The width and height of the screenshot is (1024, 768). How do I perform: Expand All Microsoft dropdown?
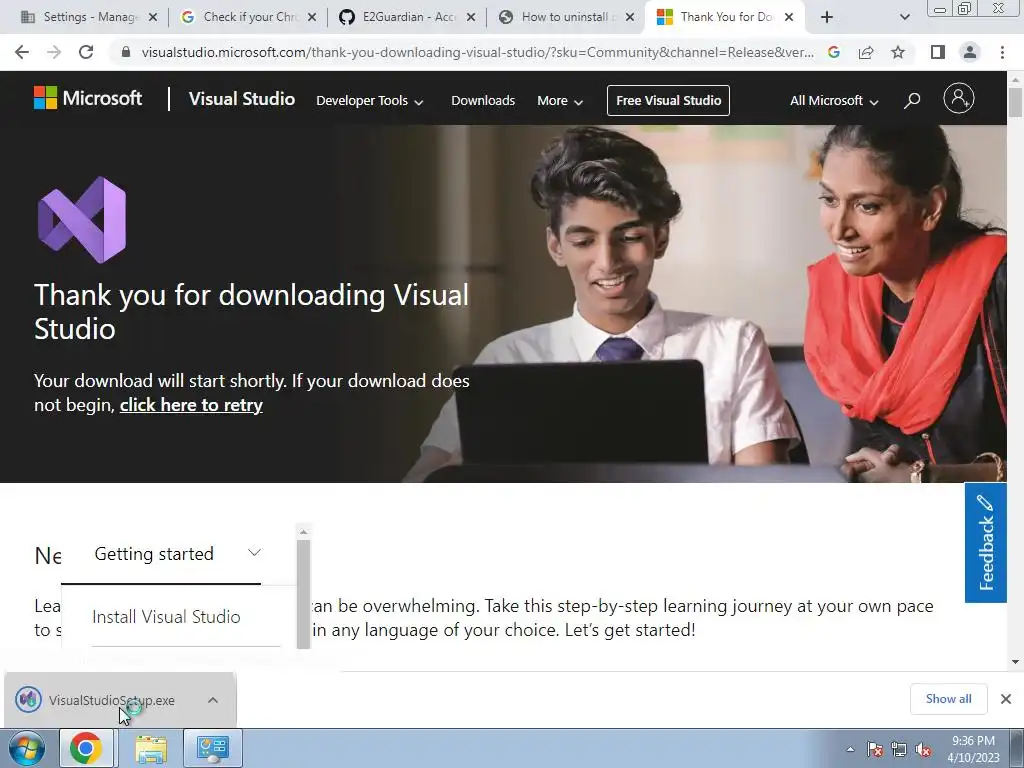click(834, 101)
